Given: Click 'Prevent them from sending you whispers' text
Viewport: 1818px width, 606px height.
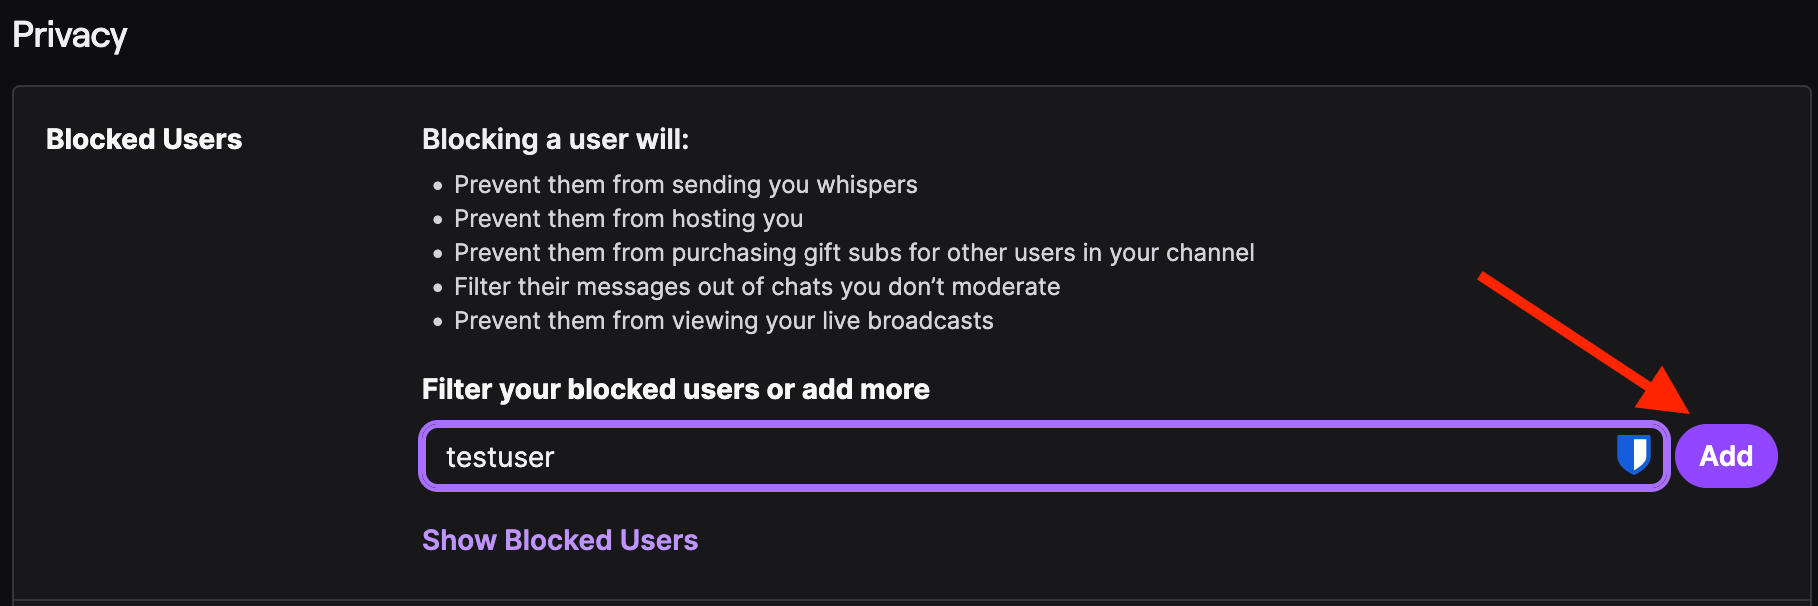Looking at the screenshot, I should [x=685, y=185].
